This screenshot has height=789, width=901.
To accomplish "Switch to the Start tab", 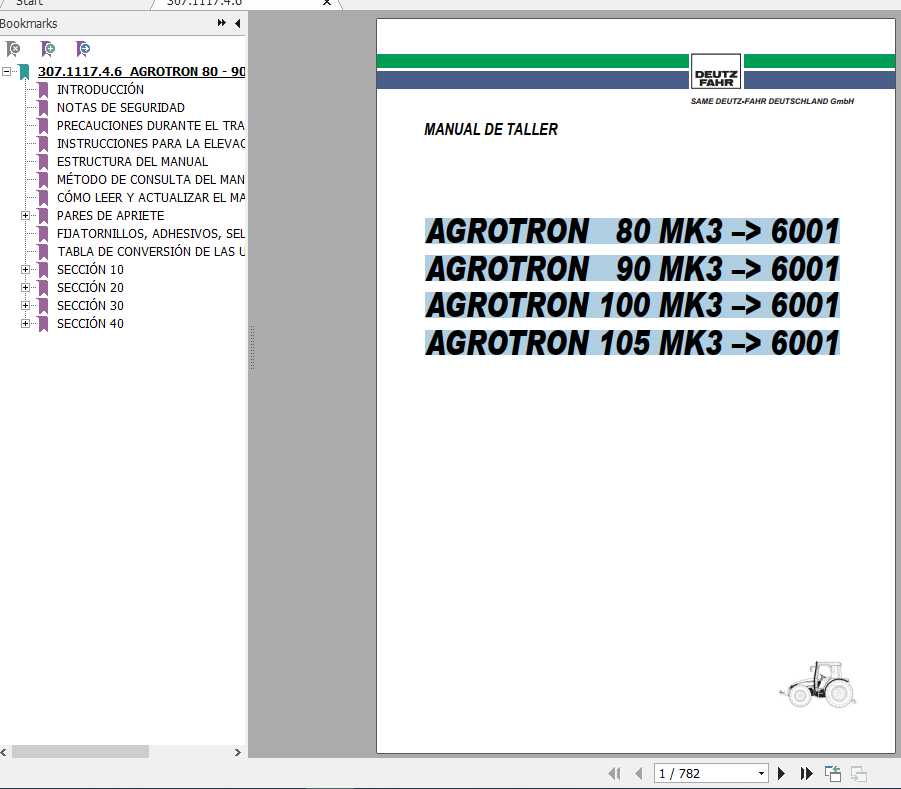I will tap(30, 4).
